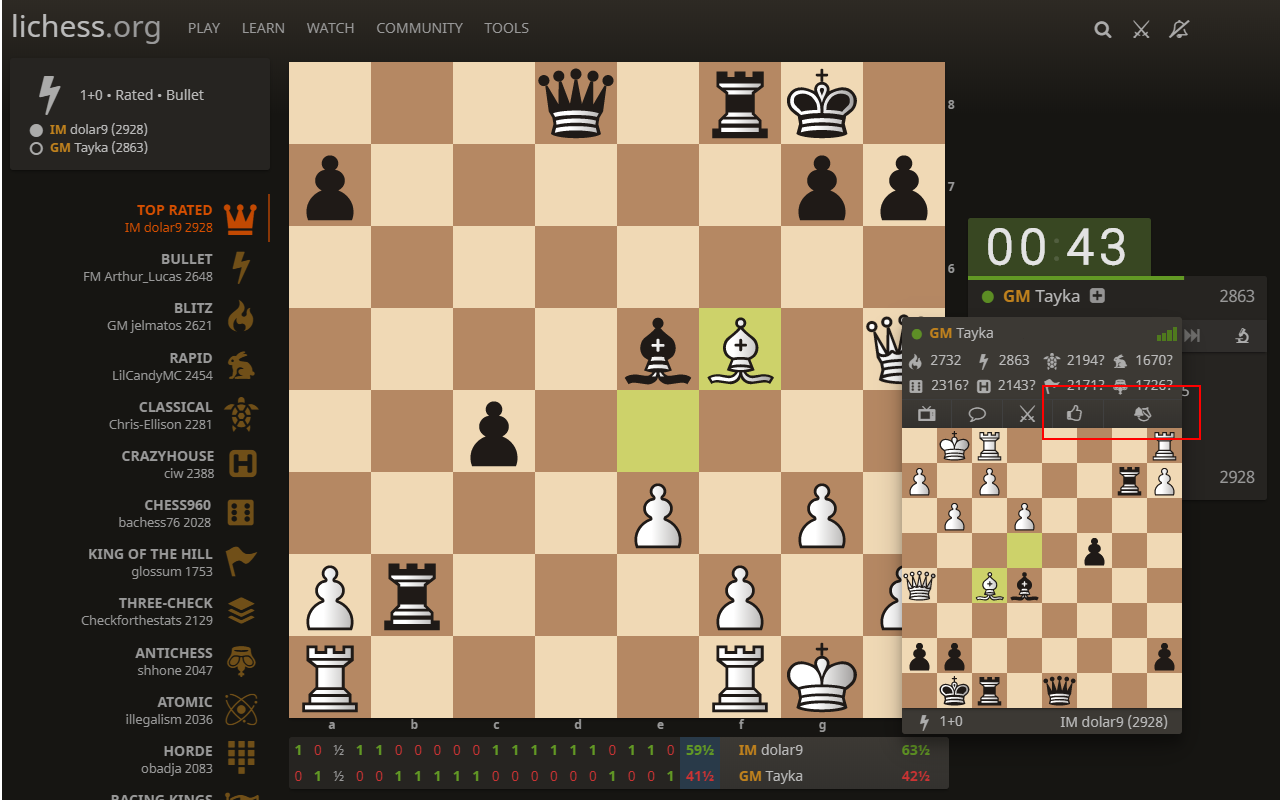Challenge Tayka with crossed swords icon in popup
The height and width of the screenshot is (800, 1280).
click(1027, 413)
